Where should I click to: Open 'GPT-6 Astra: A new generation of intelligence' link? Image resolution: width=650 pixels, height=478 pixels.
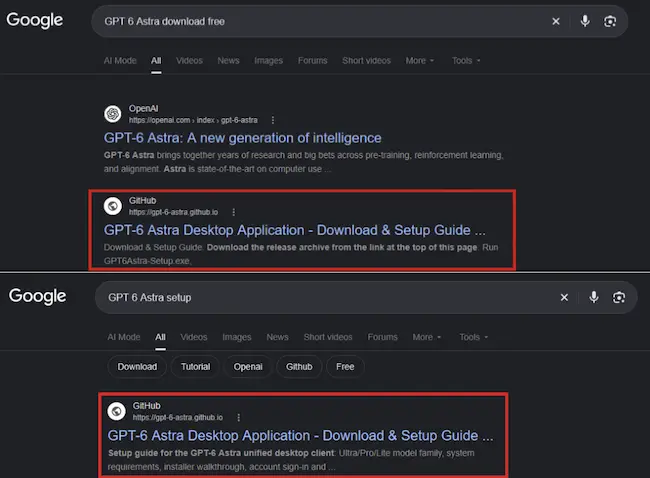243,138
